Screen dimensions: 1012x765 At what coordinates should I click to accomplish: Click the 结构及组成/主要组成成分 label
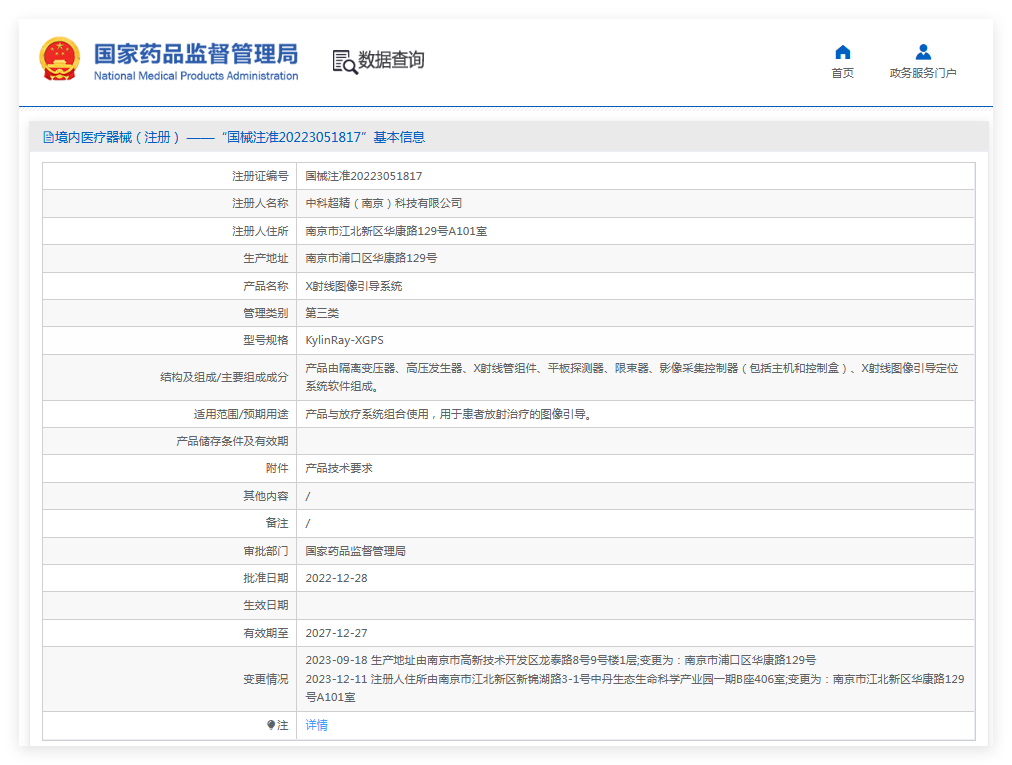pos(224,377)
